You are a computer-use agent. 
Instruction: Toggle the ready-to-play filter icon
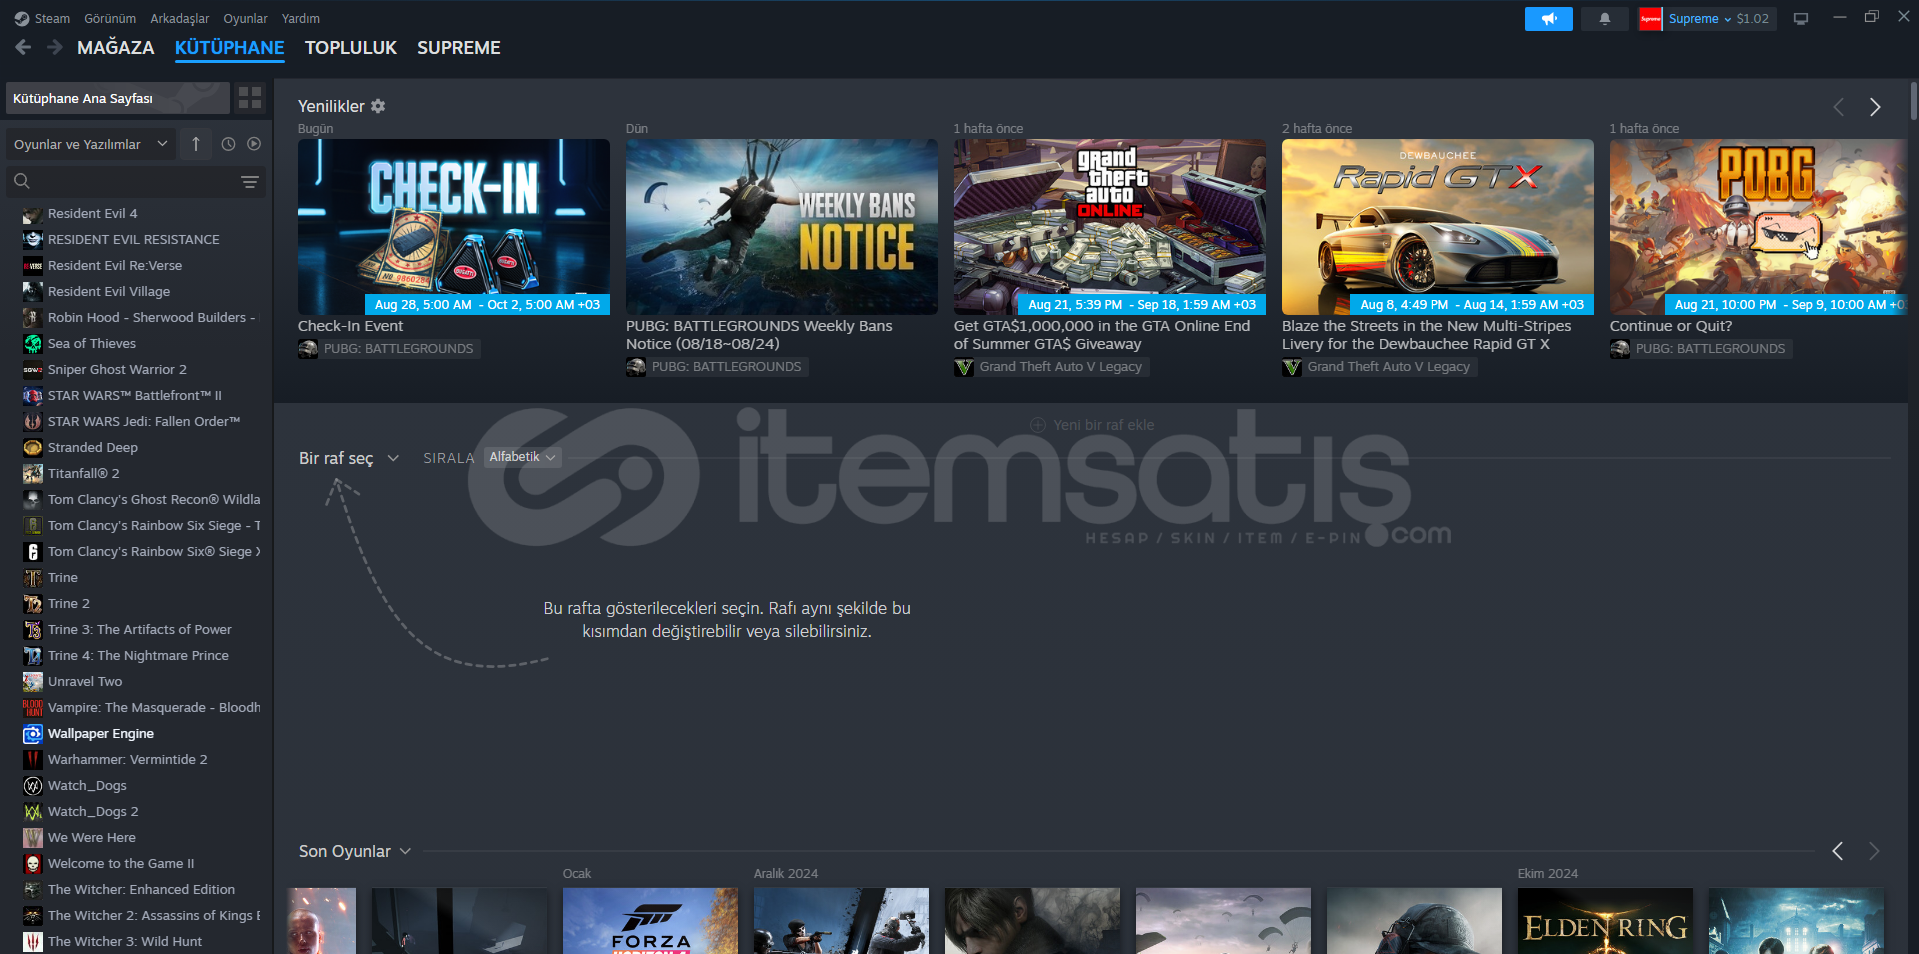pyautogui.click(x=254, y=144)
